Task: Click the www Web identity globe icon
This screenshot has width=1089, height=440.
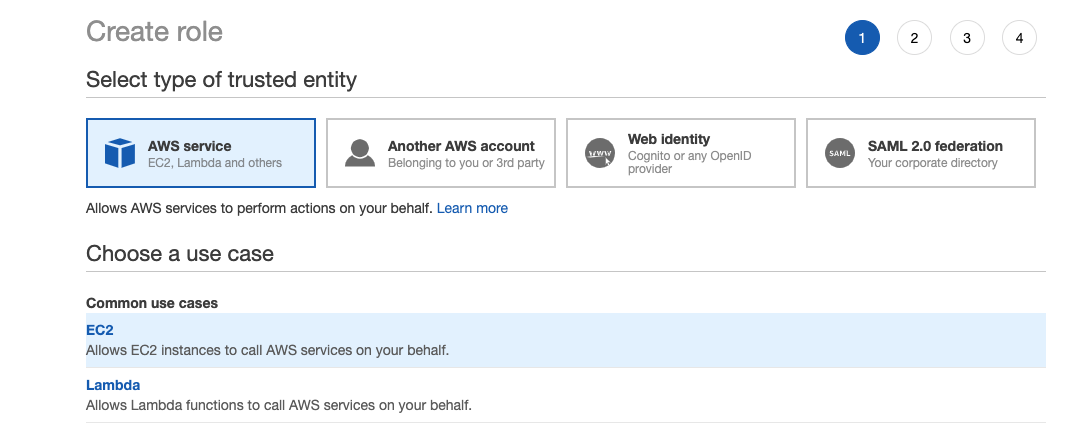Action: (600, 154)
